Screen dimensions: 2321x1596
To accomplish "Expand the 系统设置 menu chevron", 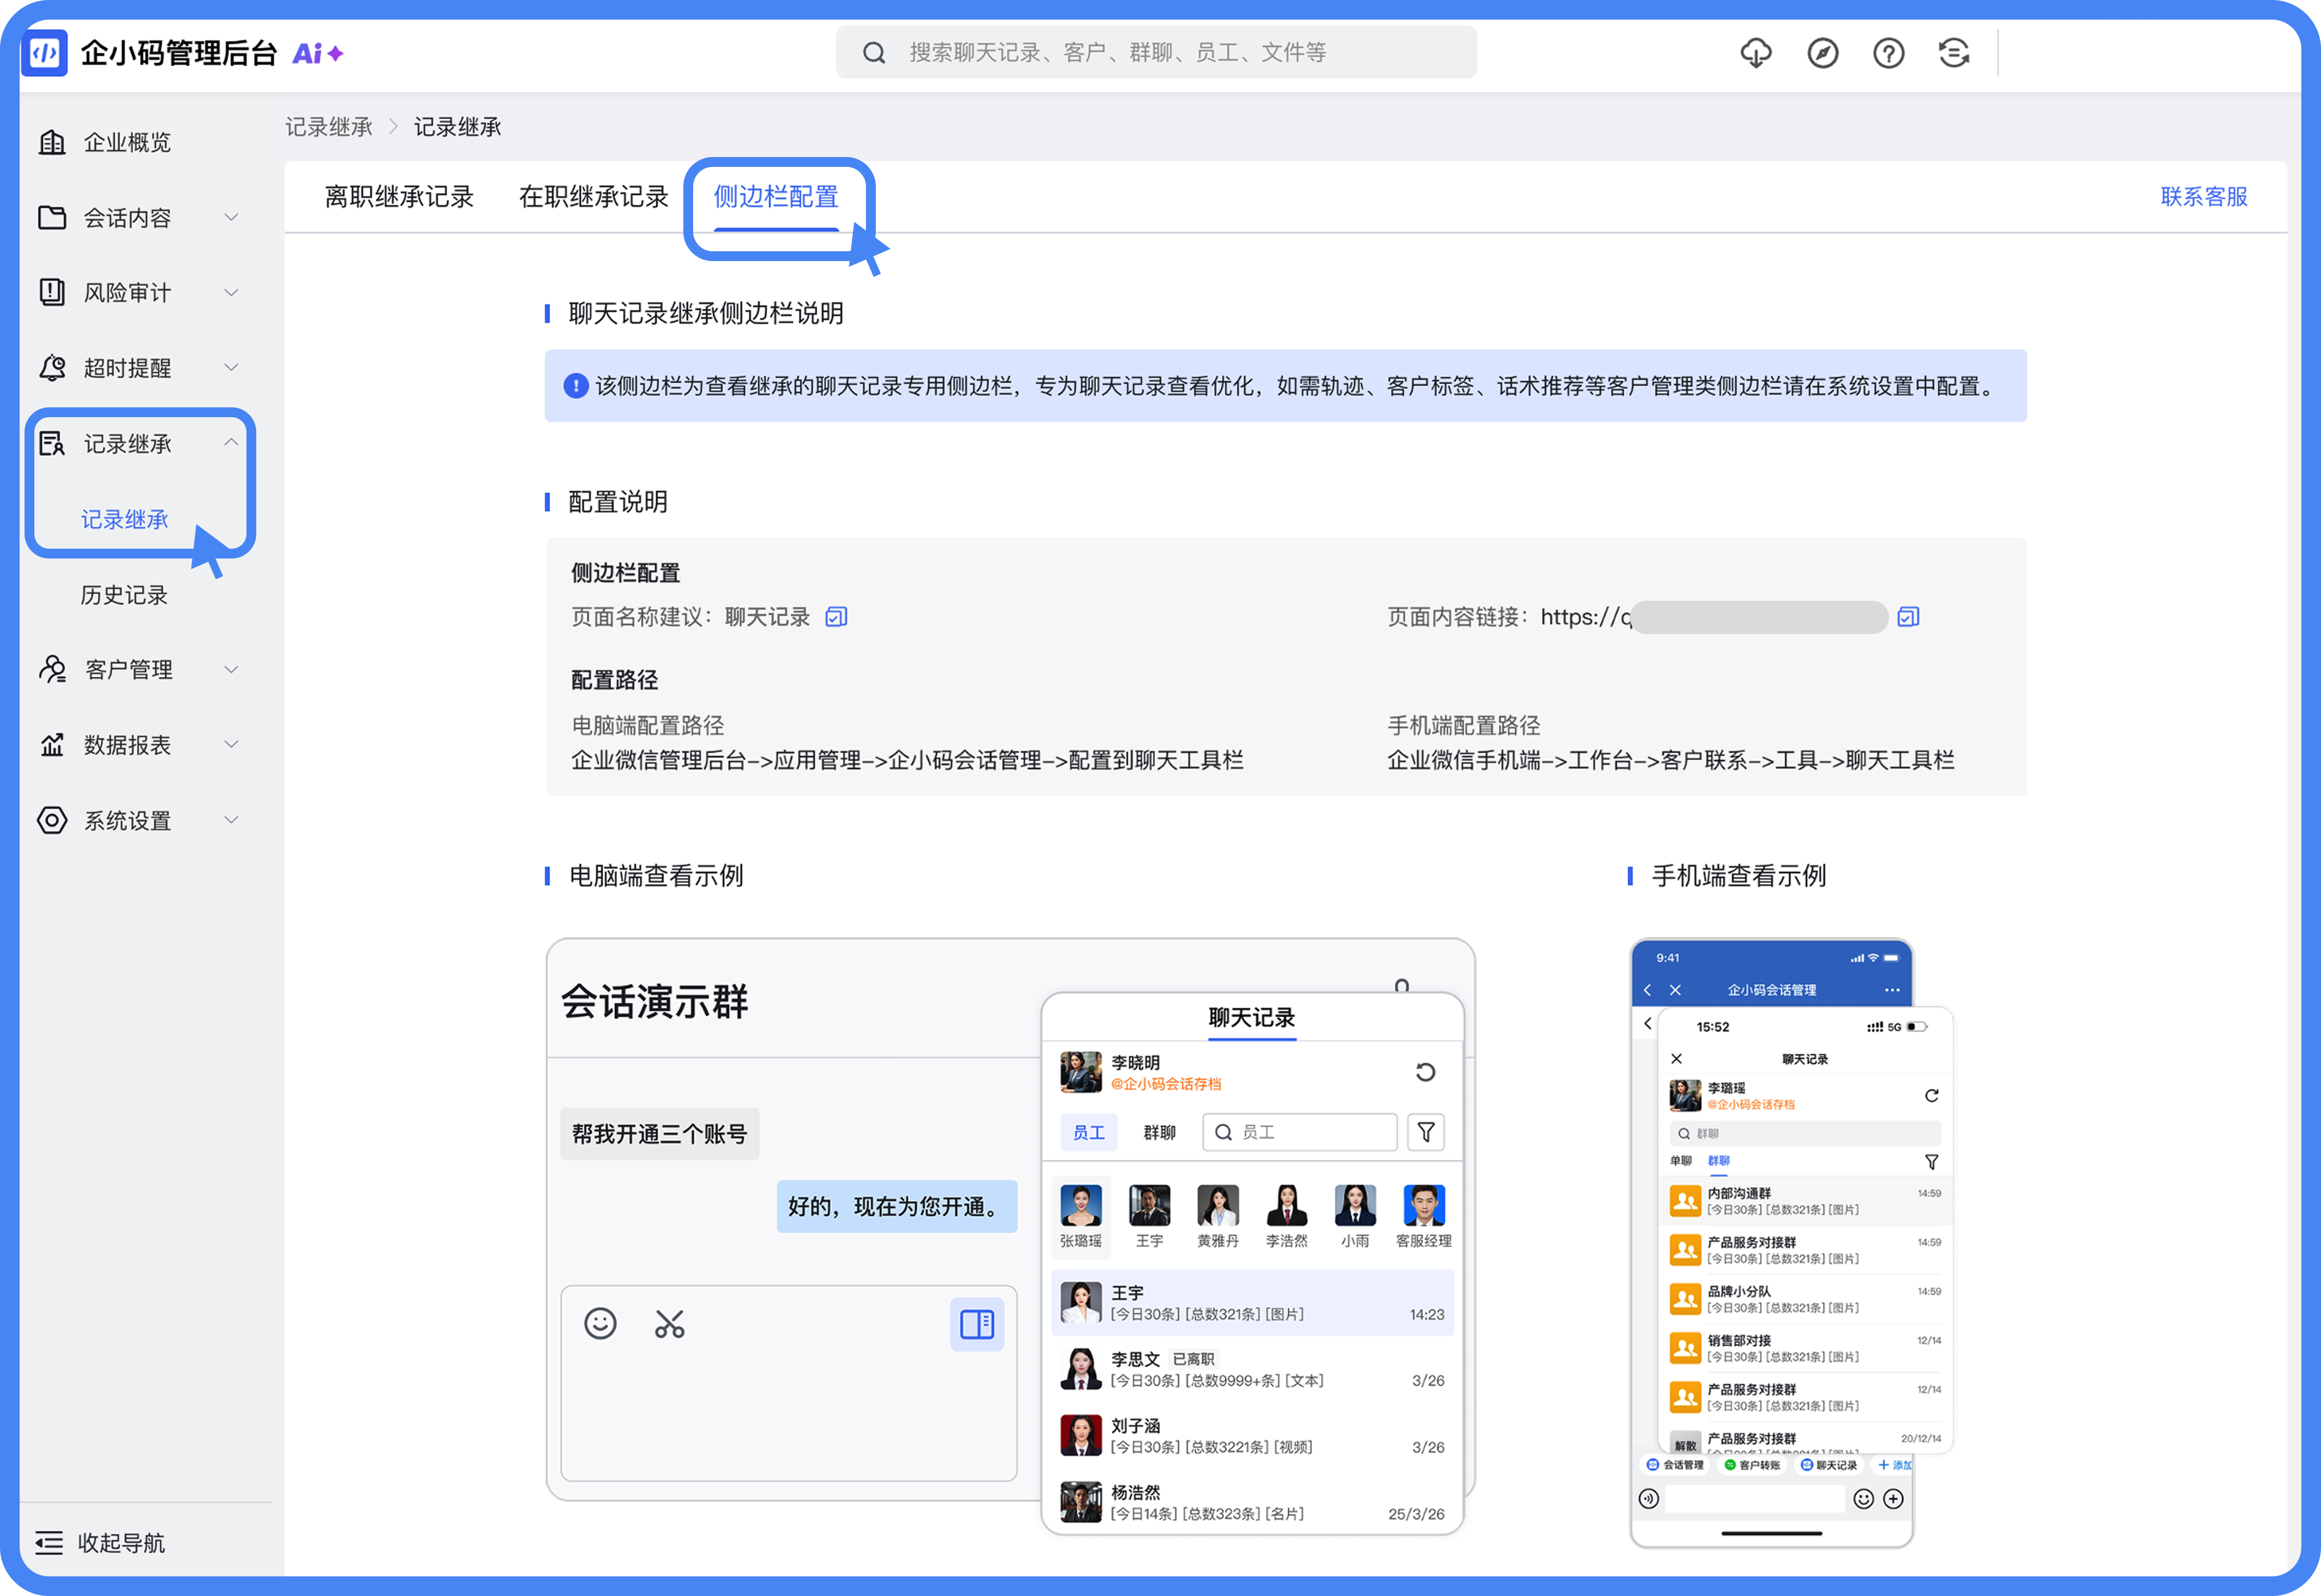I will (231, 820).
